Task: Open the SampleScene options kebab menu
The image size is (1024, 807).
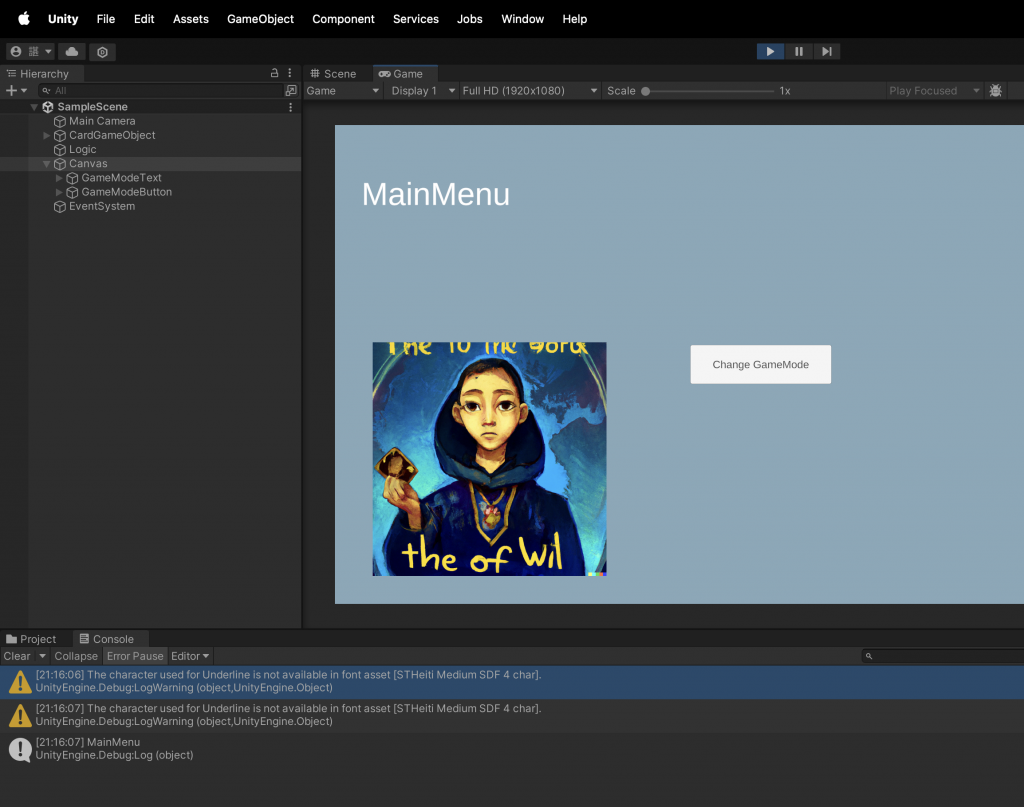Action: (291, 107)
